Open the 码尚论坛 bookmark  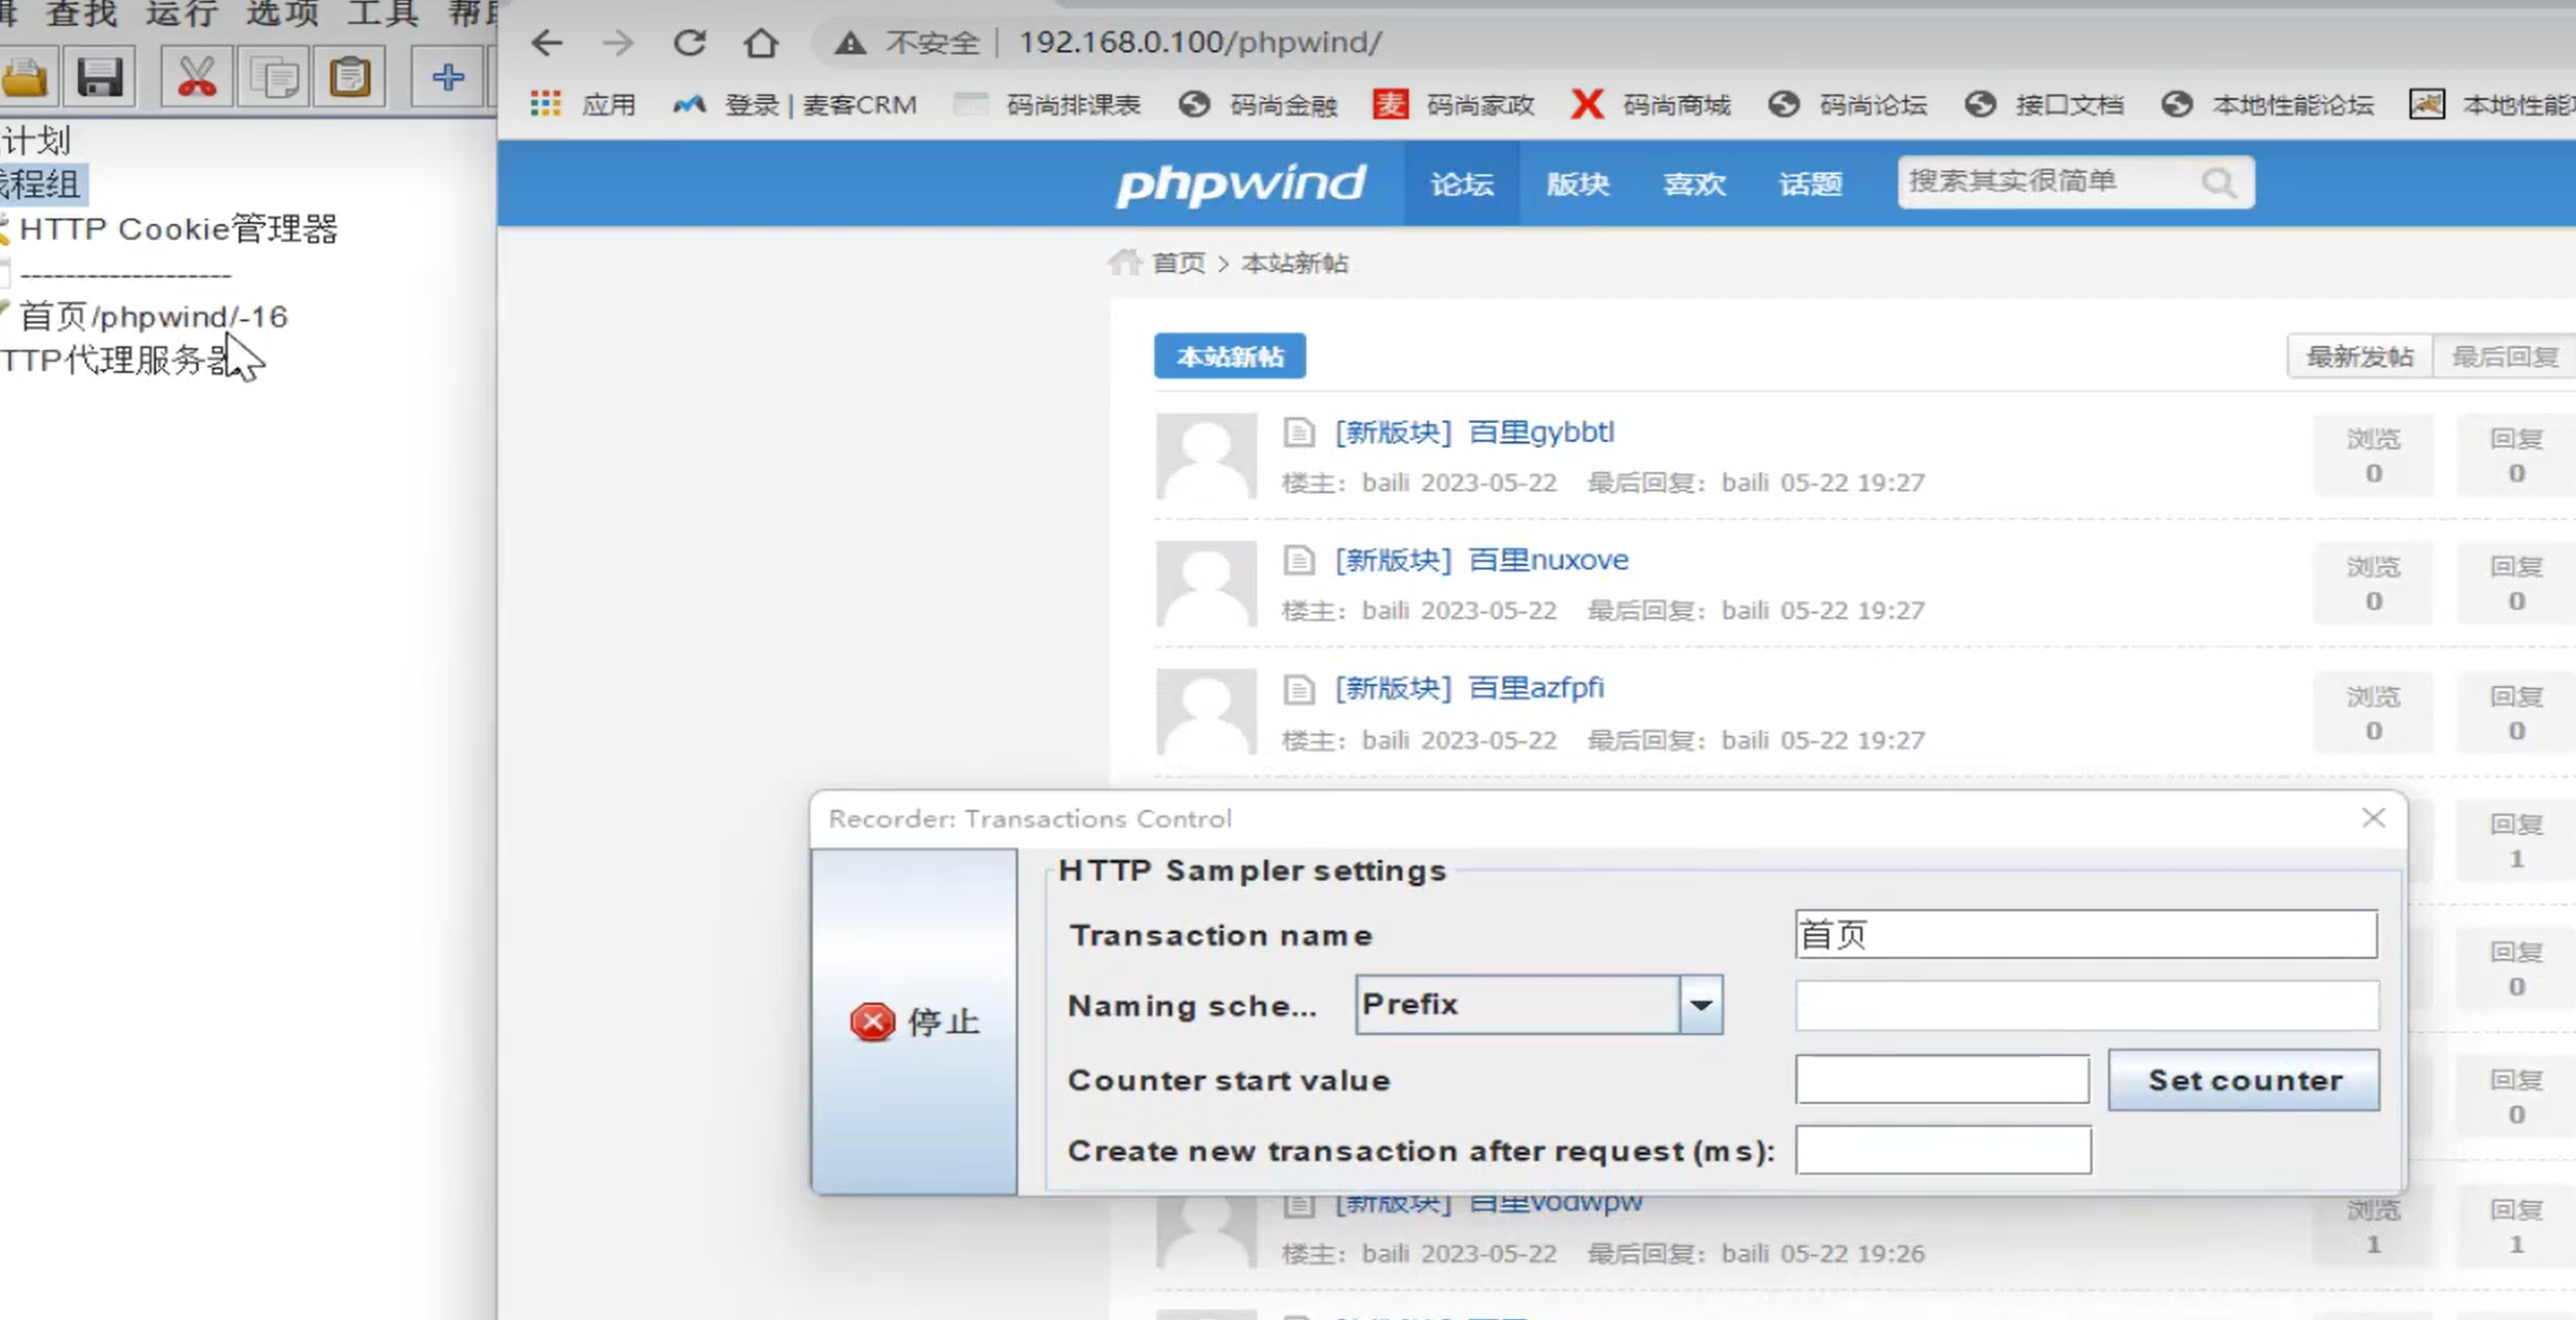pos(1847,104)
